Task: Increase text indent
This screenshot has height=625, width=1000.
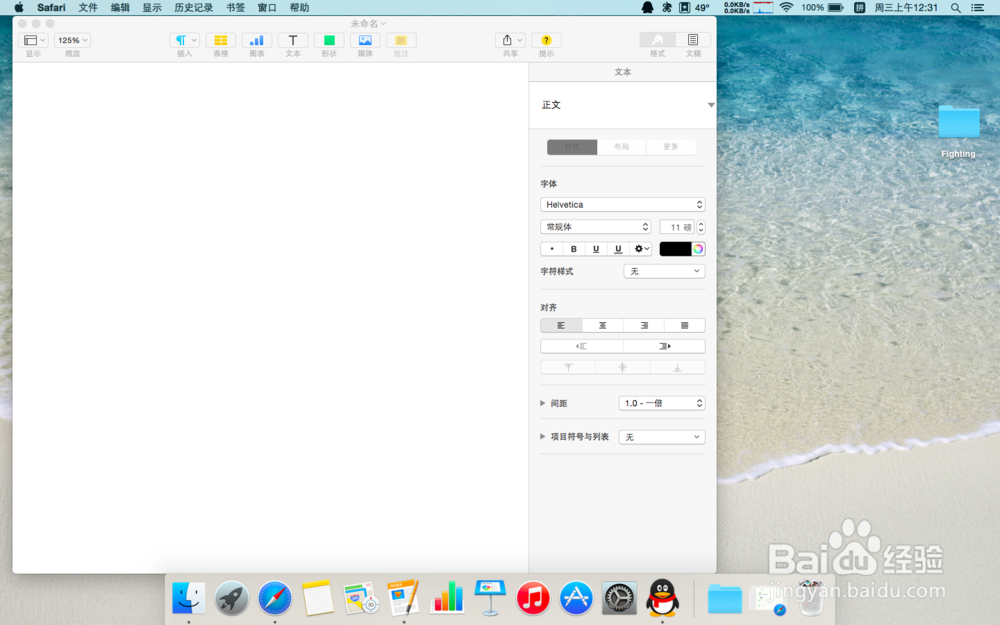Action: click(x=664, y=346)
